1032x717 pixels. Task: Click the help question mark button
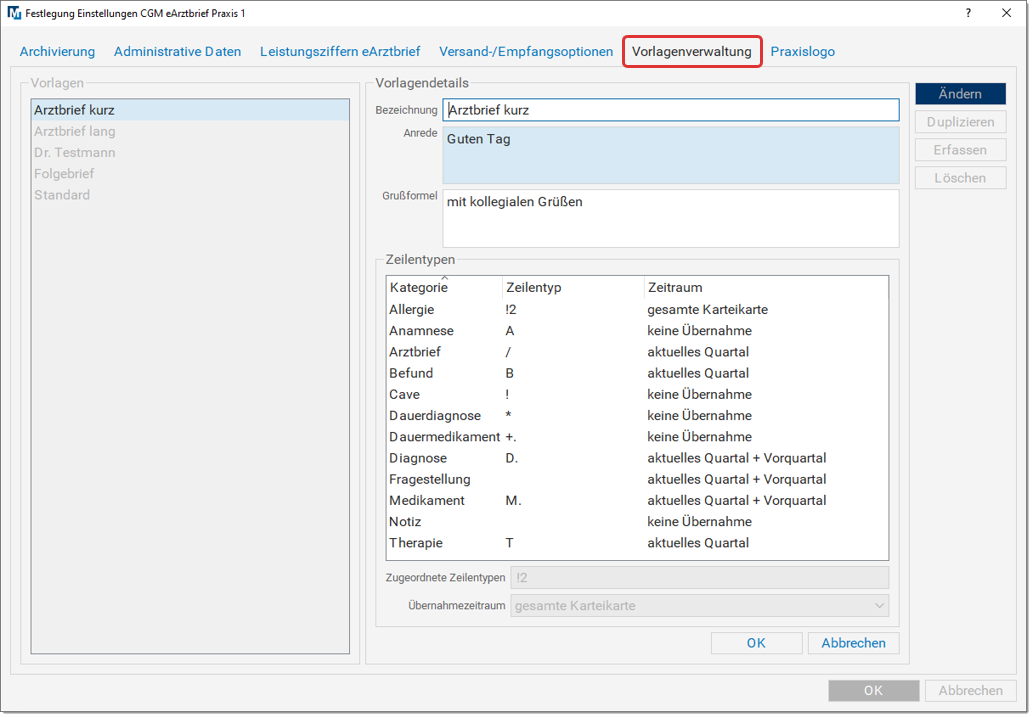(x=968, y=13)
